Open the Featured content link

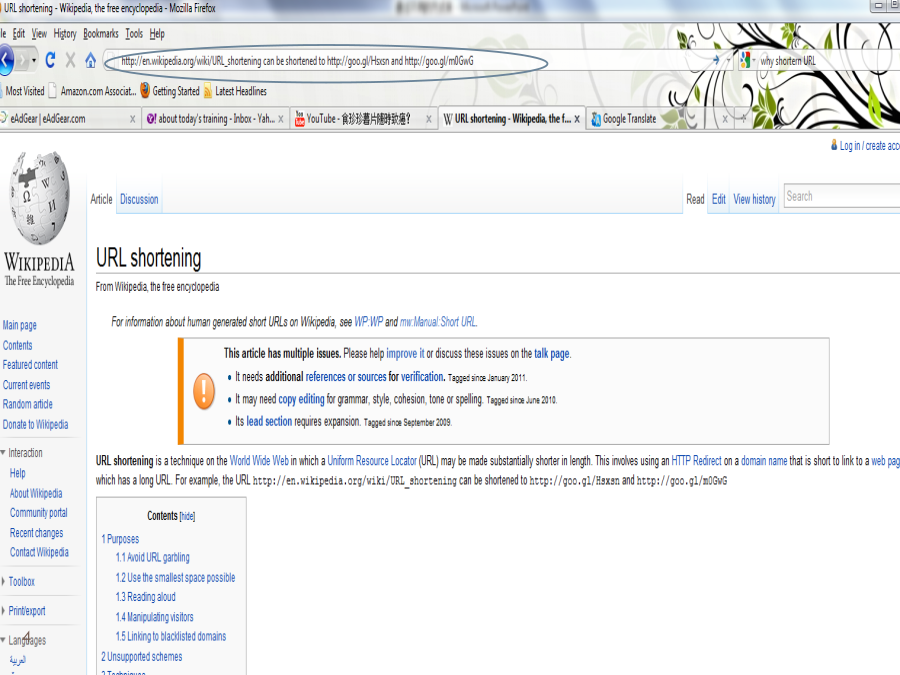[x=30, y=364]
